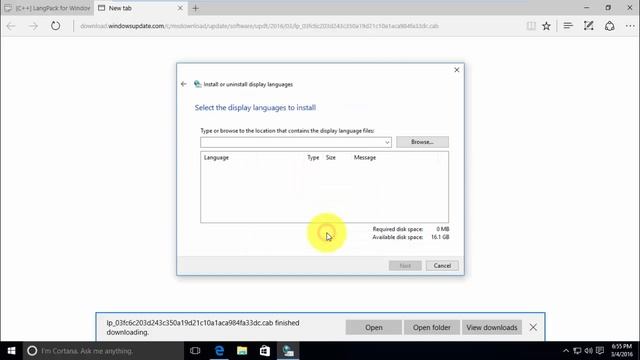Screen dimensions: 640x360
Task: Click the Next button in dialog
Action: (x=405, y=266)
